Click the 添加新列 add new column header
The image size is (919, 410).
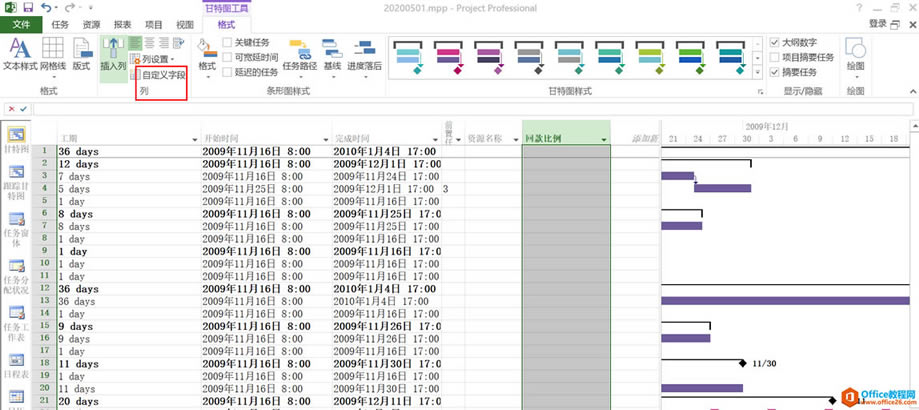point(645,139)
